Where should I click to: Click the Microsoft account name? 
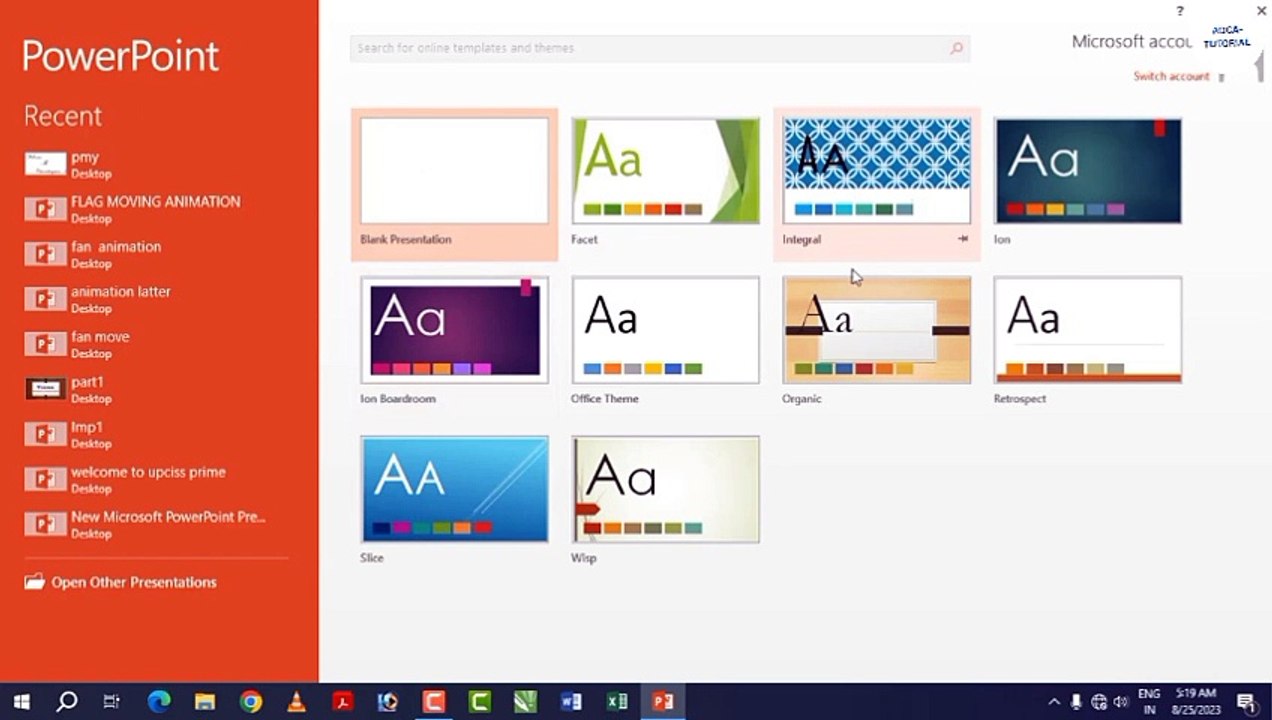click(1131, 42)
